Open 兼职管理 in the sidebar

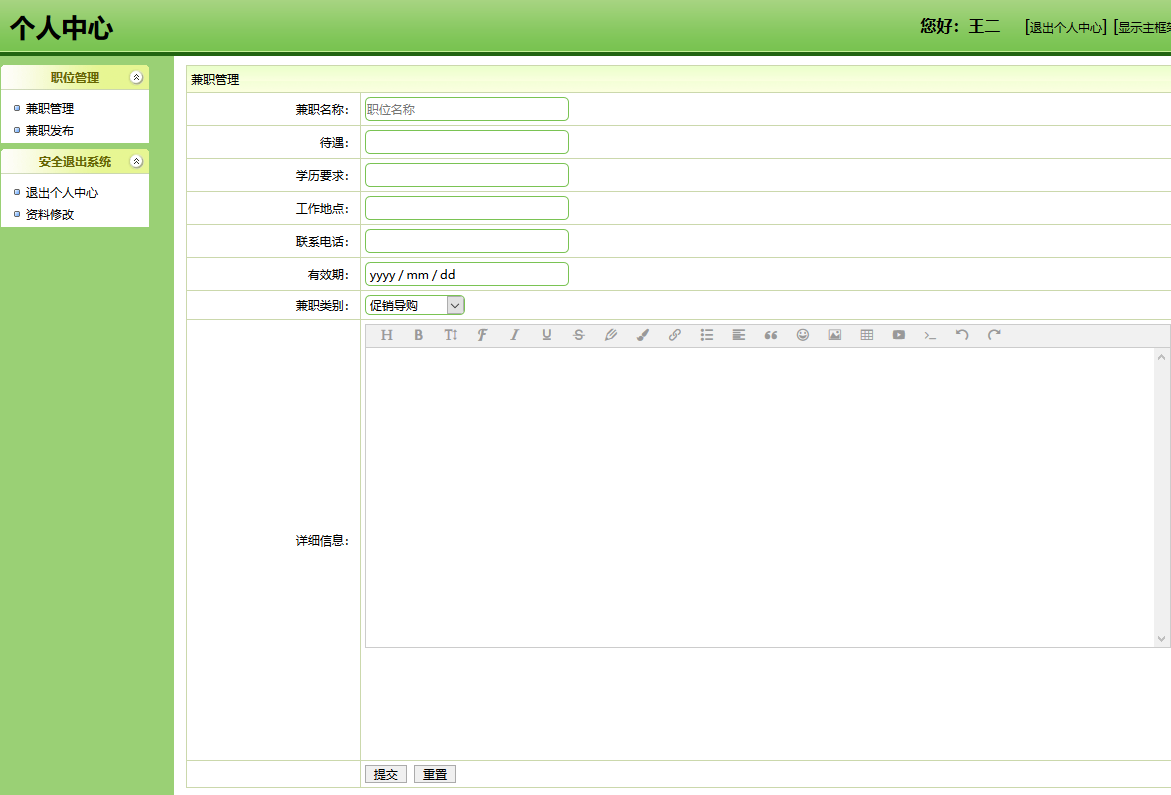[49, 109]
